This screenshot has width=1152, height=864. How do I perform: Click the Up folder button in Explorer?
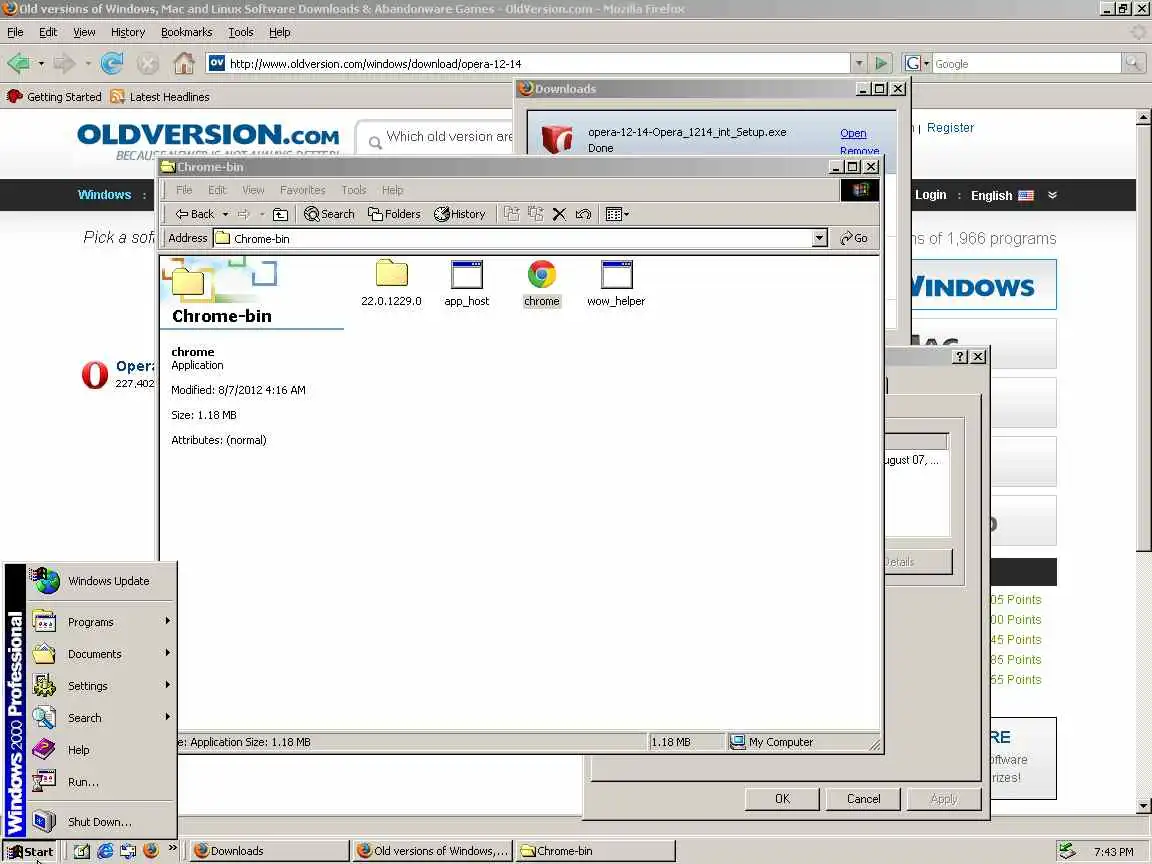click(x=281, y=214)
